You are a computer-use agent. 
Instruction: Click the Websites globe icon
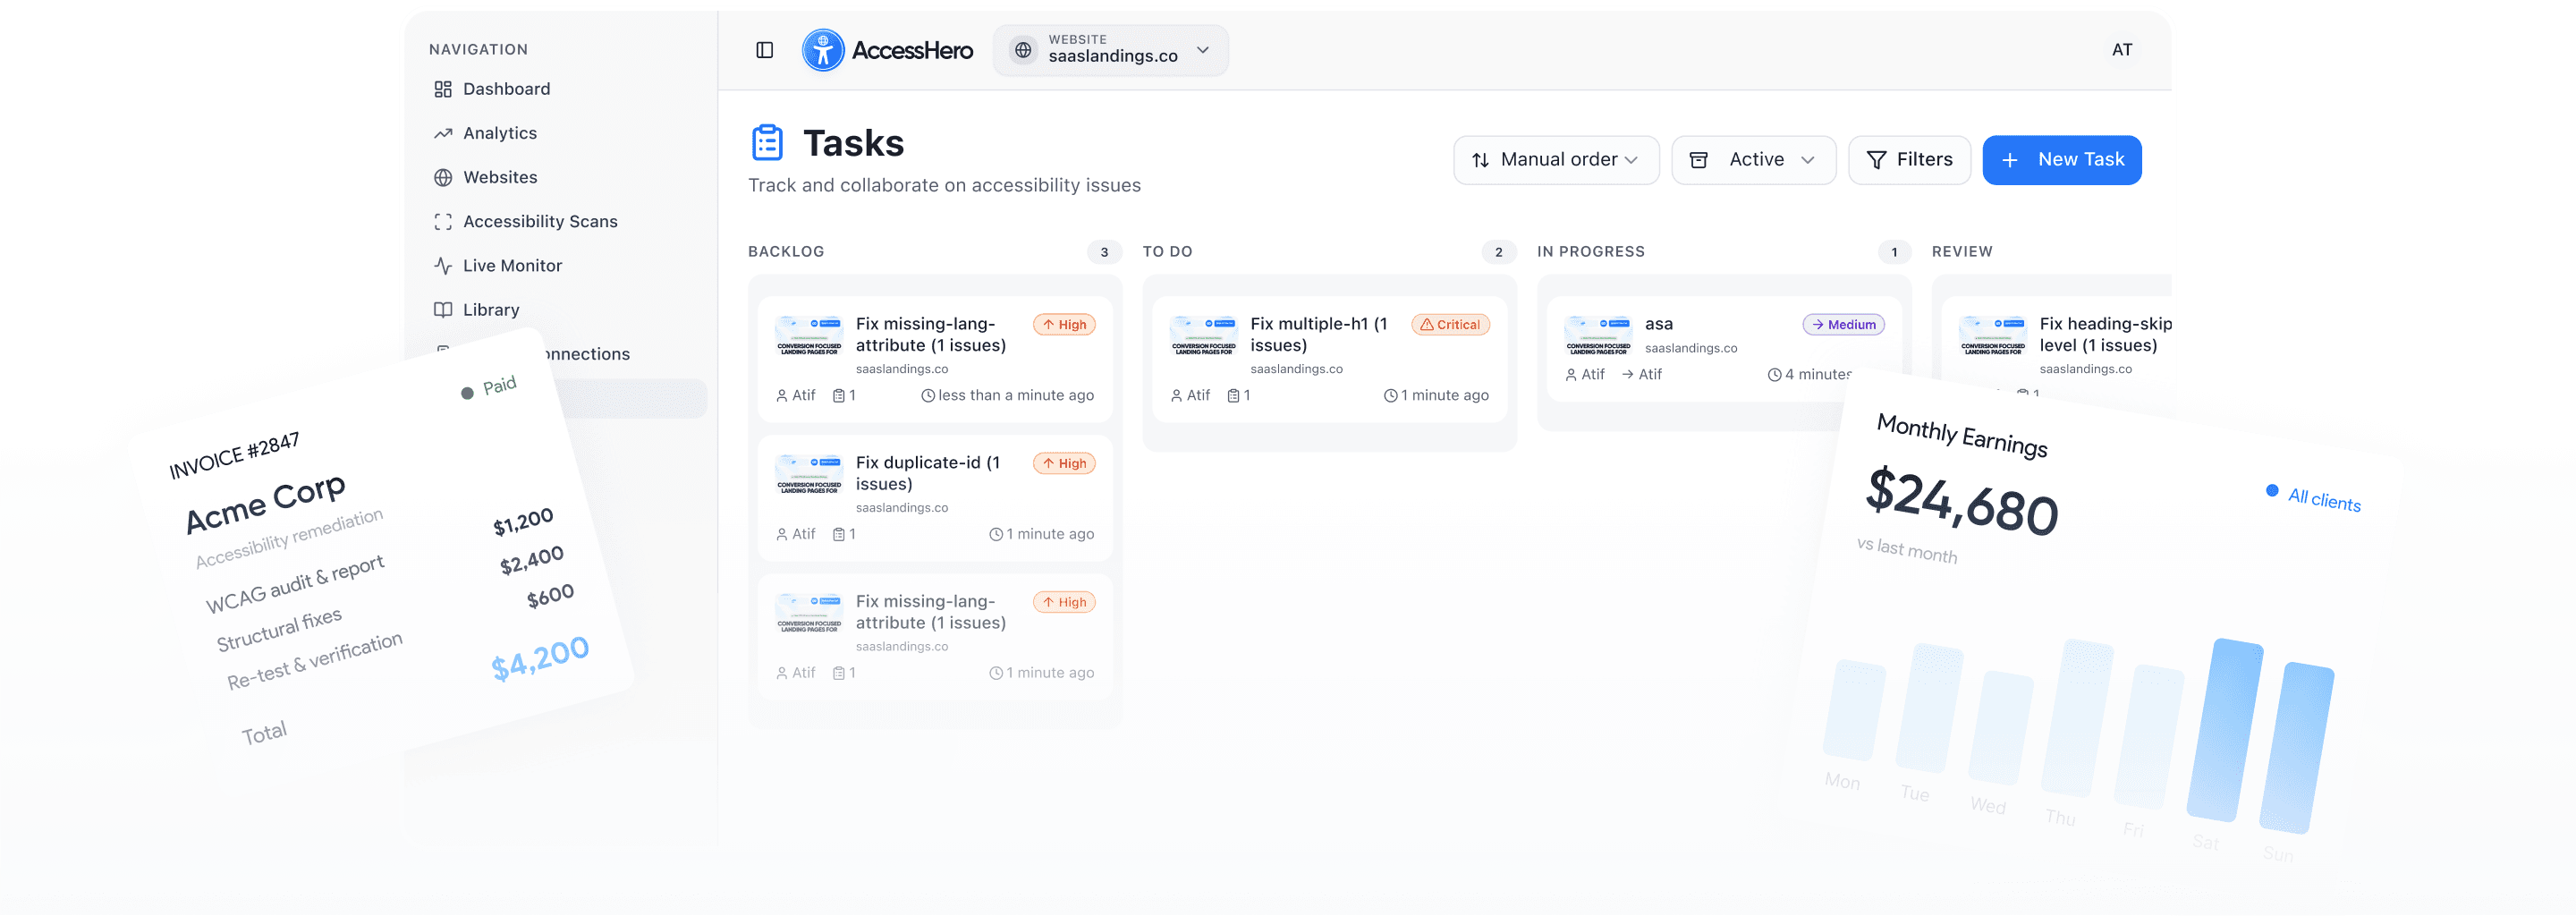(x=443, y=177)
